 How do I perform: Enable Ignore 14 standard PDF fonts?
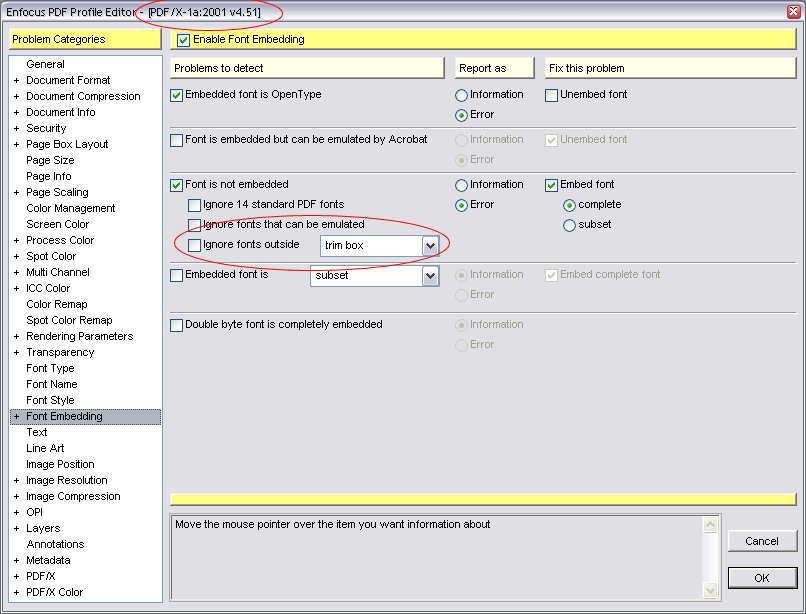(194, 205)
